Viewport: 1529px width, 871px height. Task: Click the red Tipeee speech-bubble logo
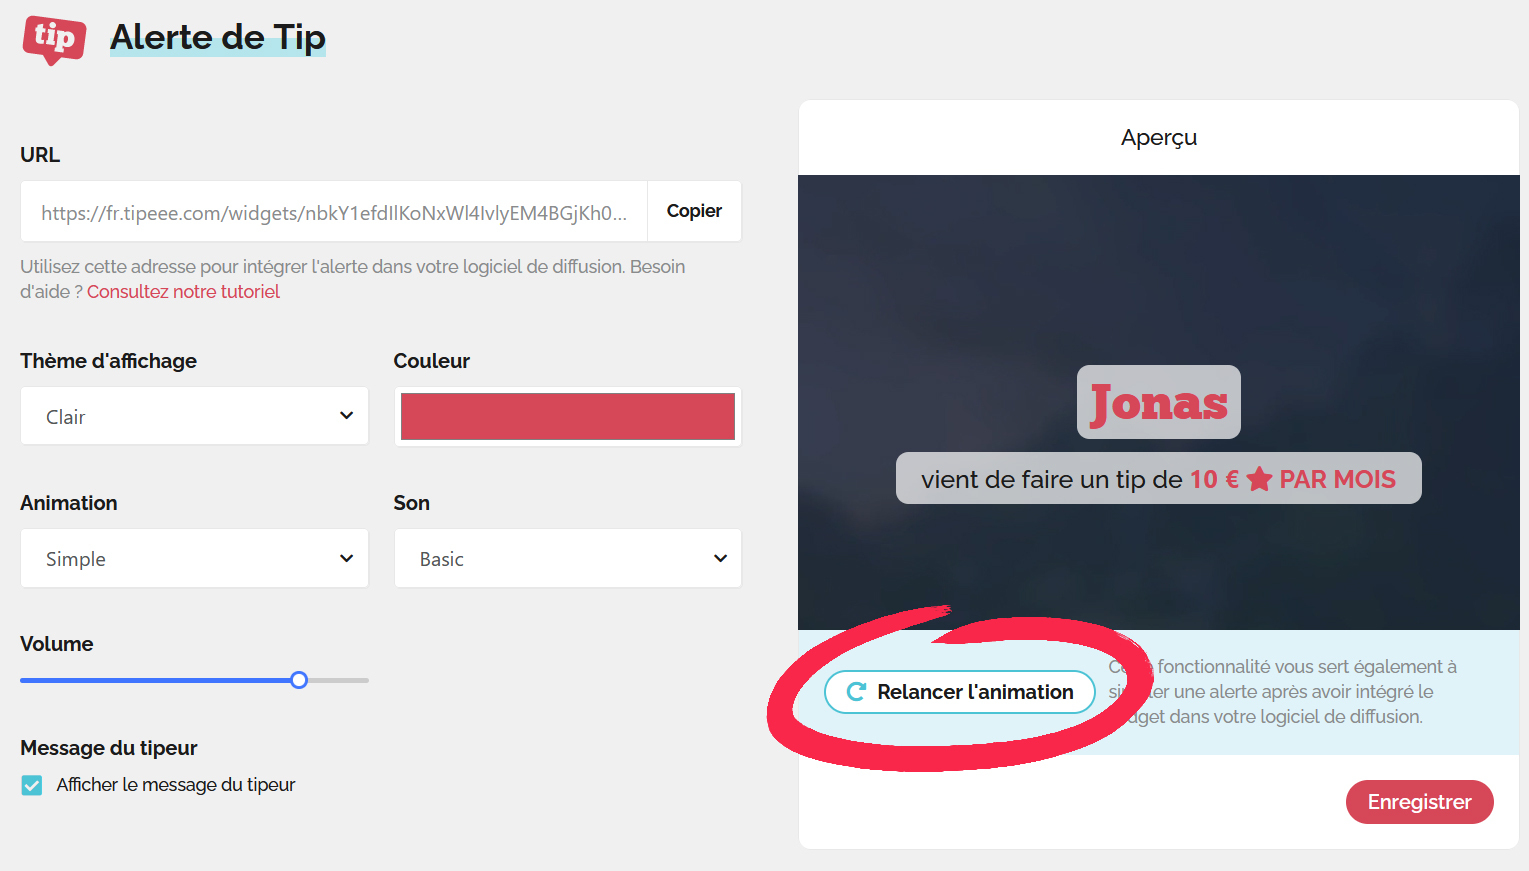click(54, 39)
